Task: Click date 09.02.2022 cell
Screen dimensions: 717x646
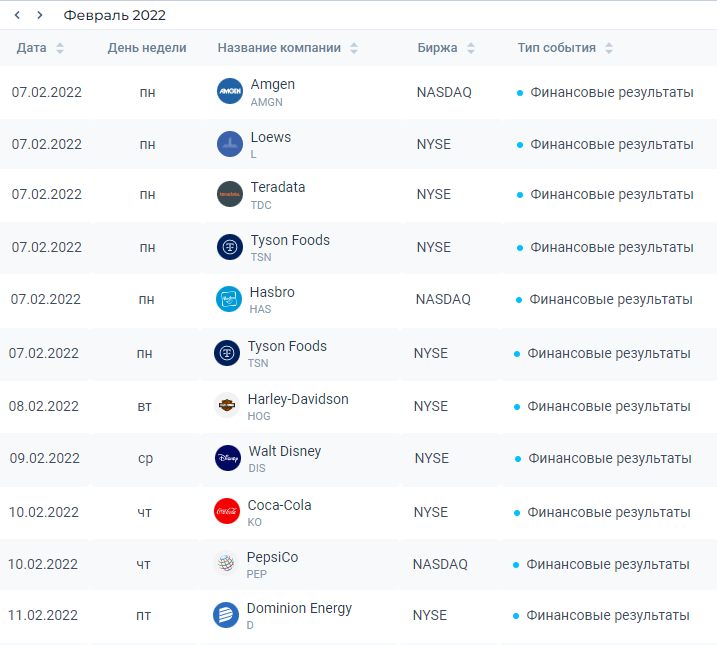Action: click(45, 459)
